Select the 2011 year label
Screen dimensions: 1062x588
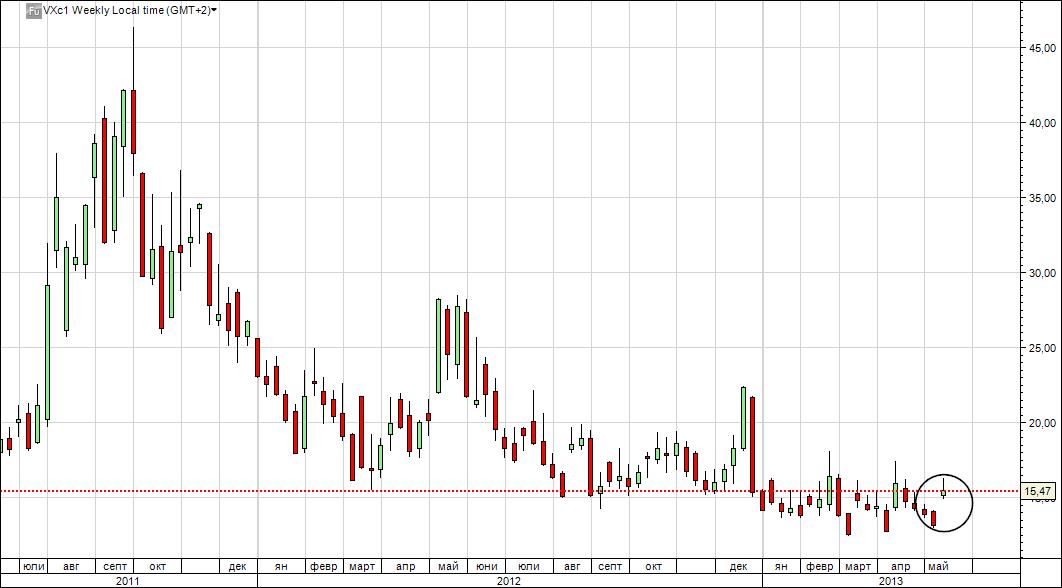point(127,581)
